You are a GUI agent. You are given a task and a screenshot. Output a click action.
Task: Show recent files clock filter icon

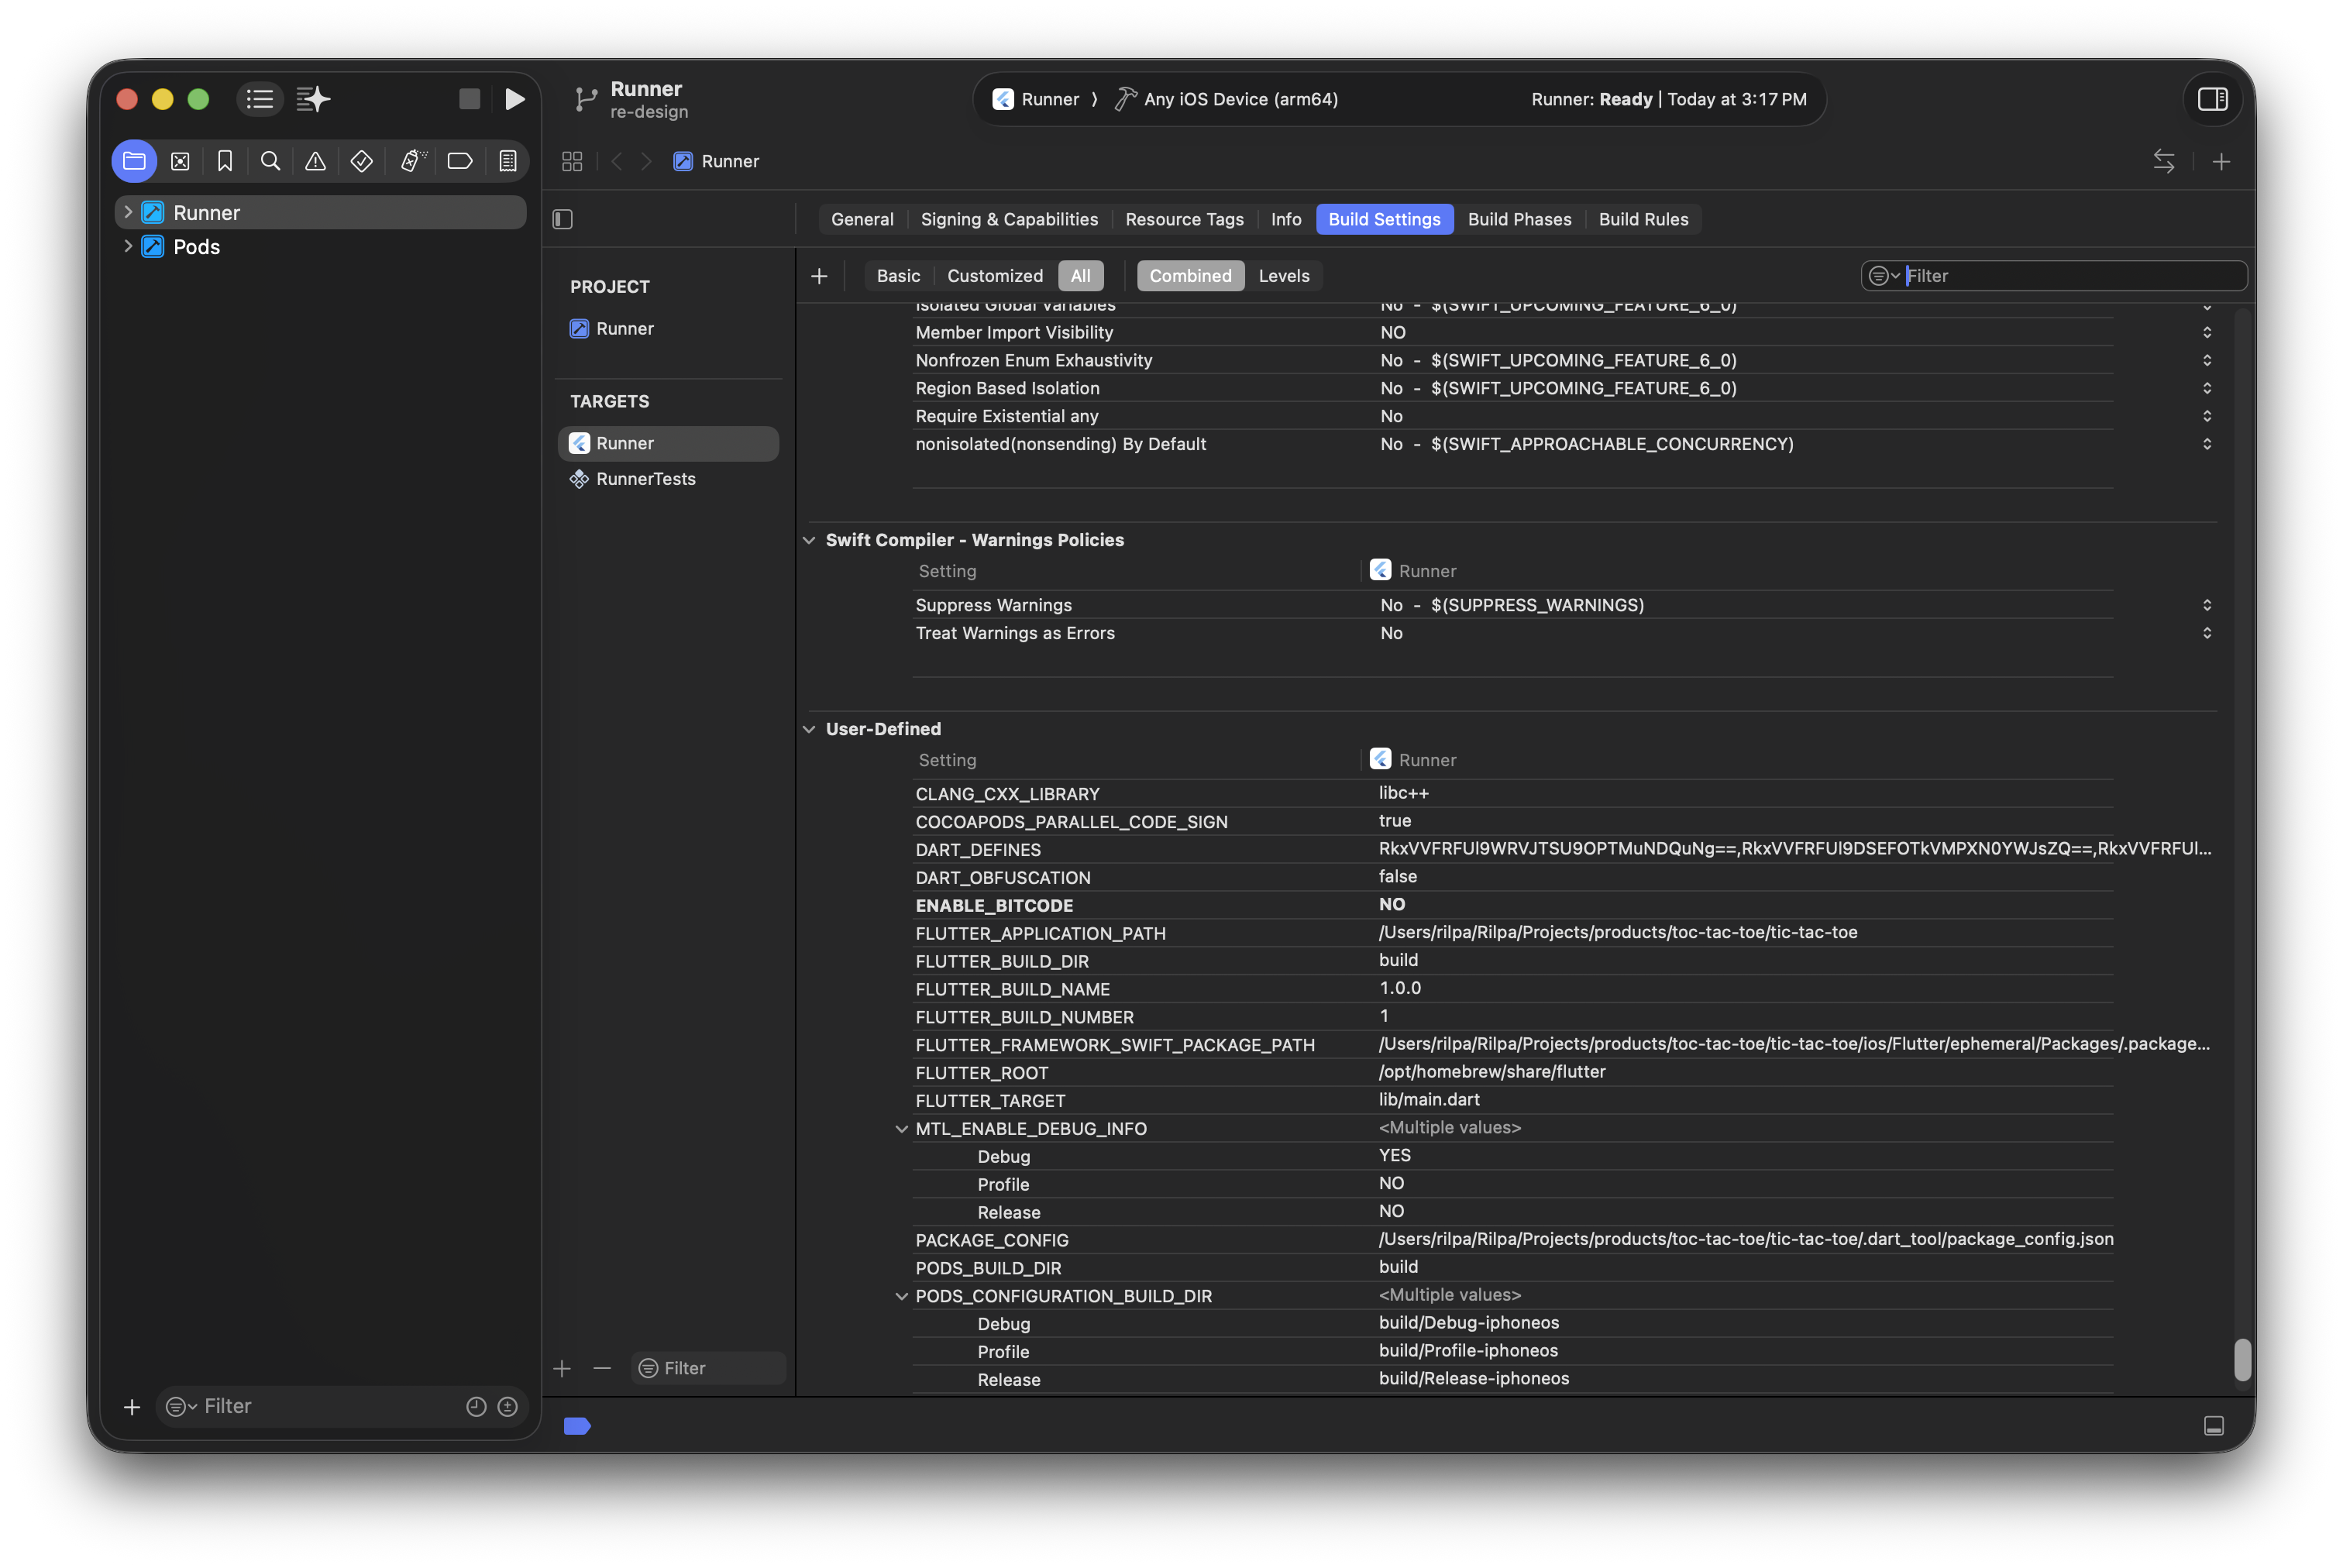click(476, 1407)
